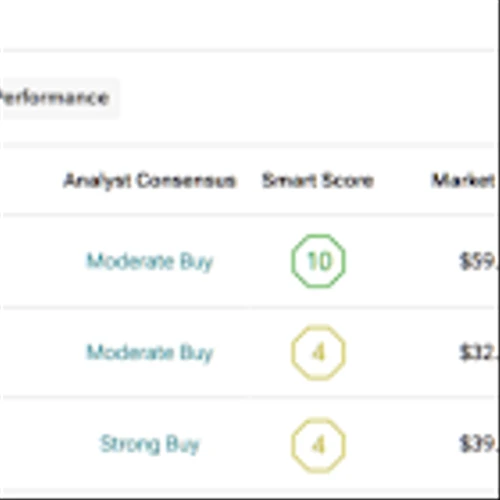The height and width of the screenshot is (500, 500).
Task: Open Moderate Buy link in the $59 row
Action: 150,262
